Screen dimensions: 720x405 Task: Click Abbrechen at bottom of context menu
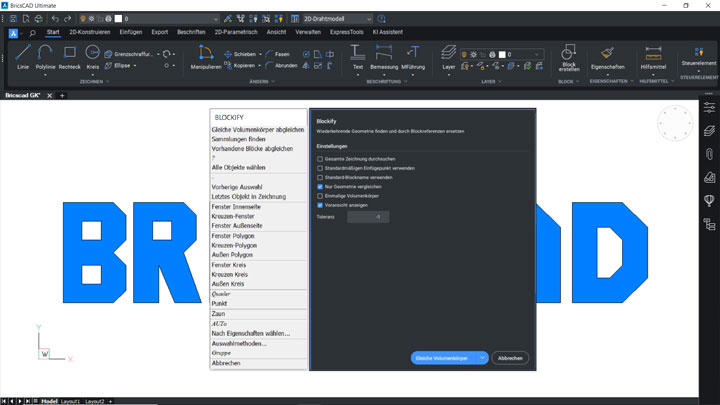tap(226, 363)
